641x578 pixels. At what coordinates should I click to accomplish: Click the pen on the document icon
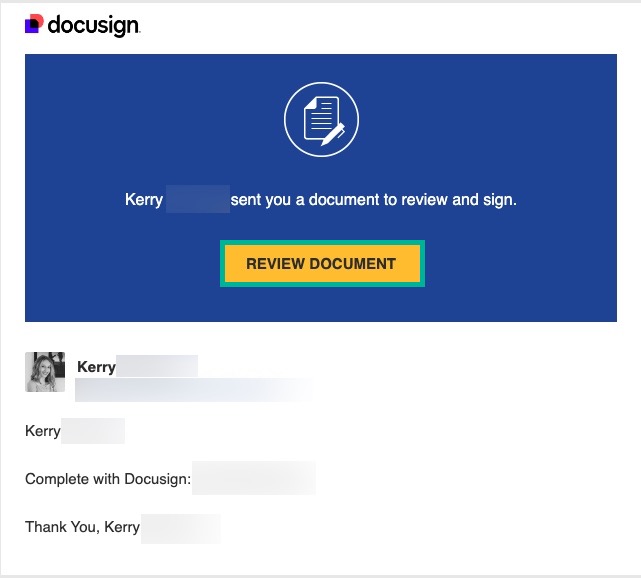(x=338, y=131)
